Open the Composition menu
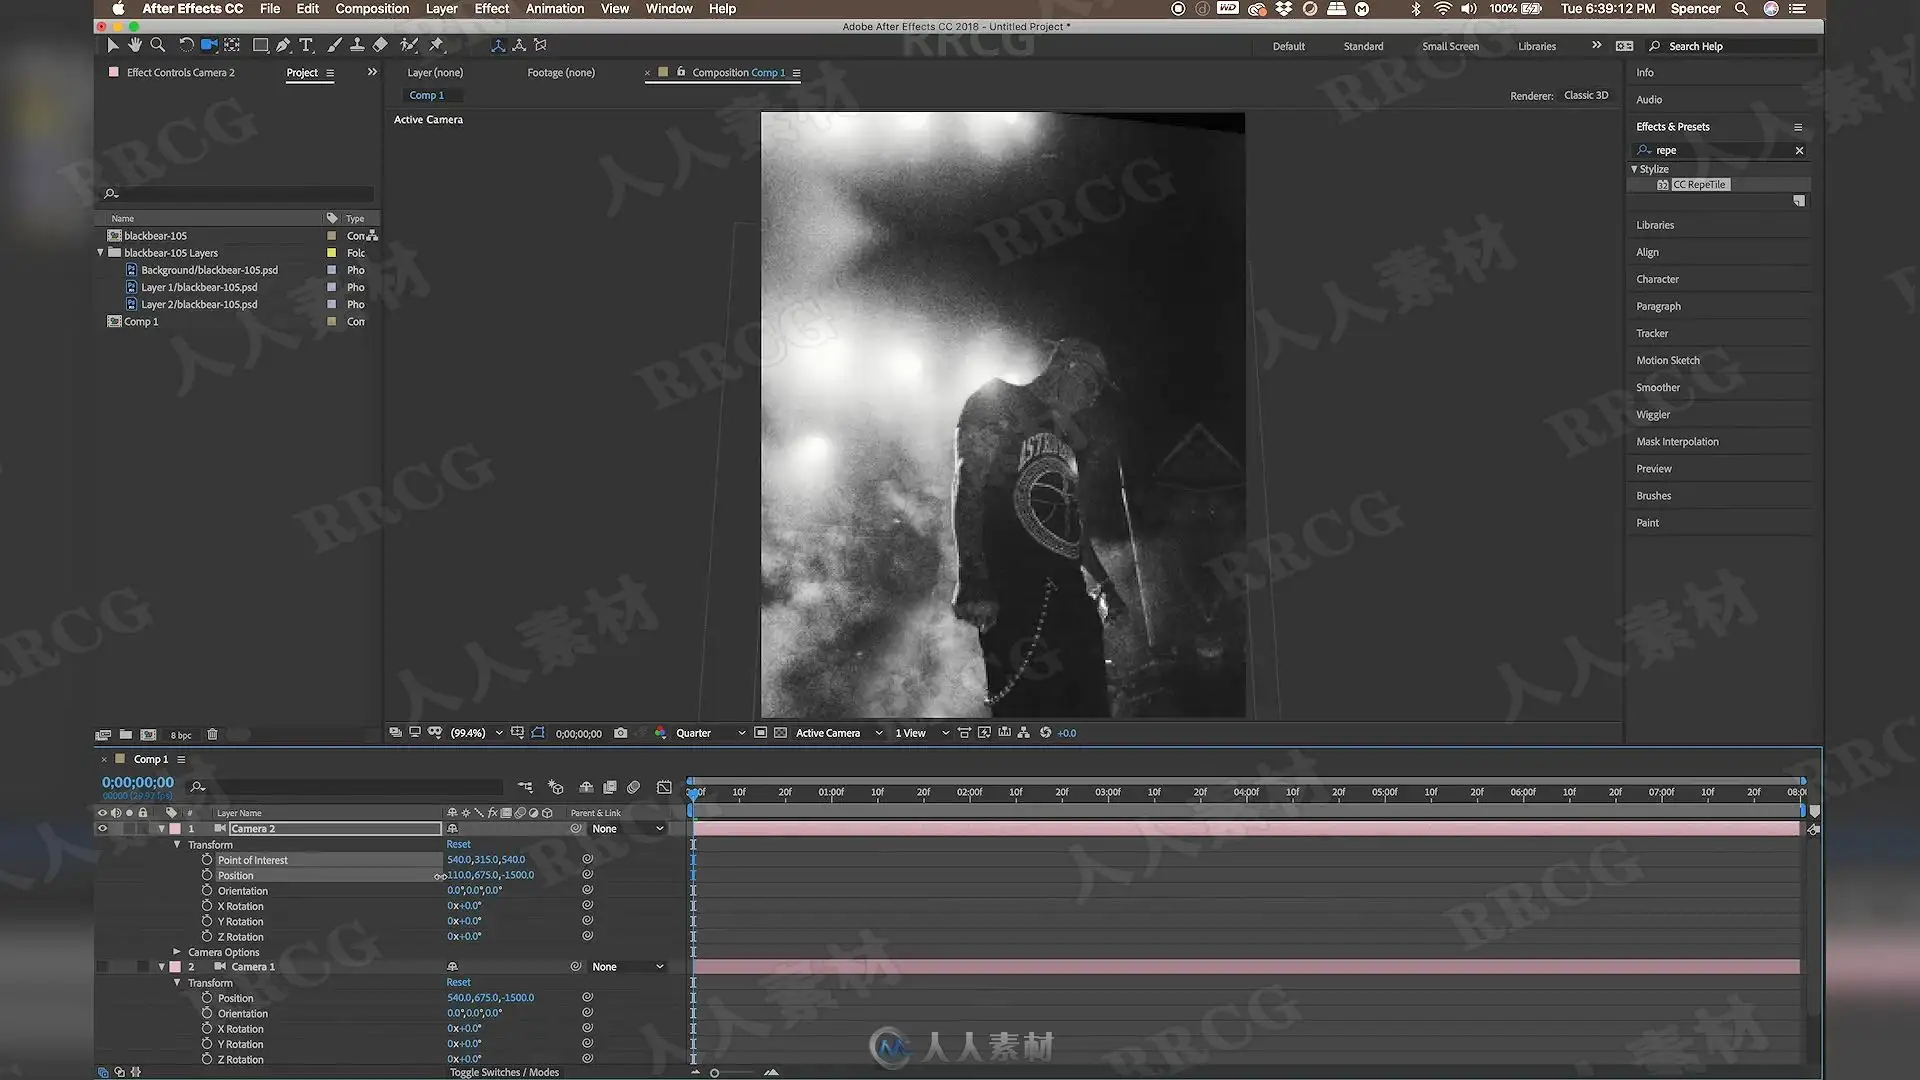The height and width of the screenshot is (1080, 1920). point(372,9)
